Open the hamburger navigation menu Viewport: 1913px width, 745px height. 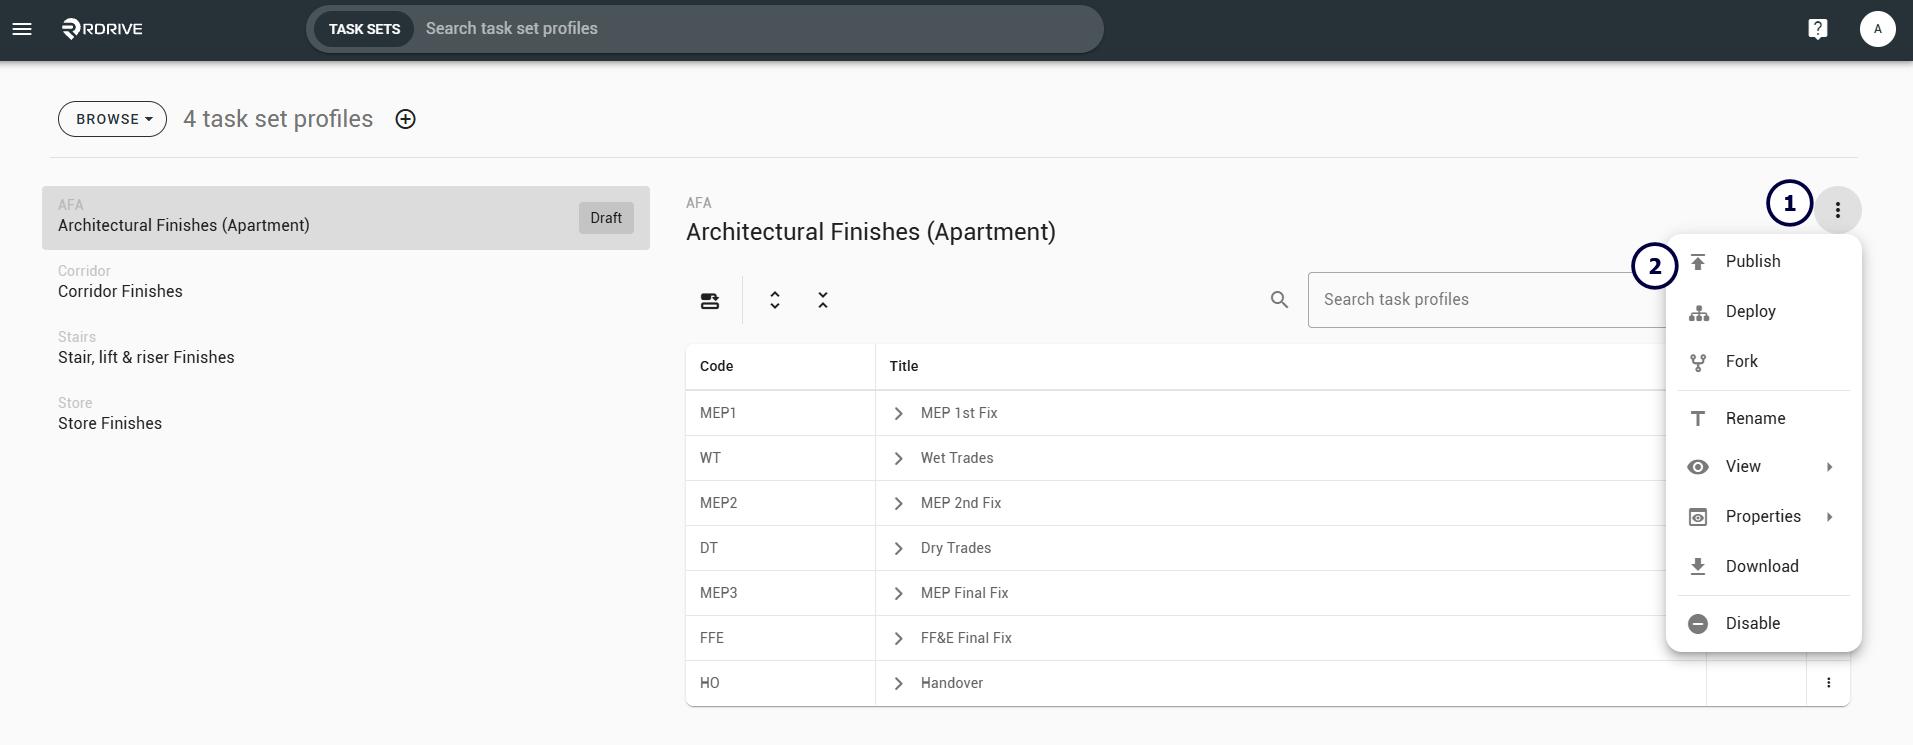point(22,29)
